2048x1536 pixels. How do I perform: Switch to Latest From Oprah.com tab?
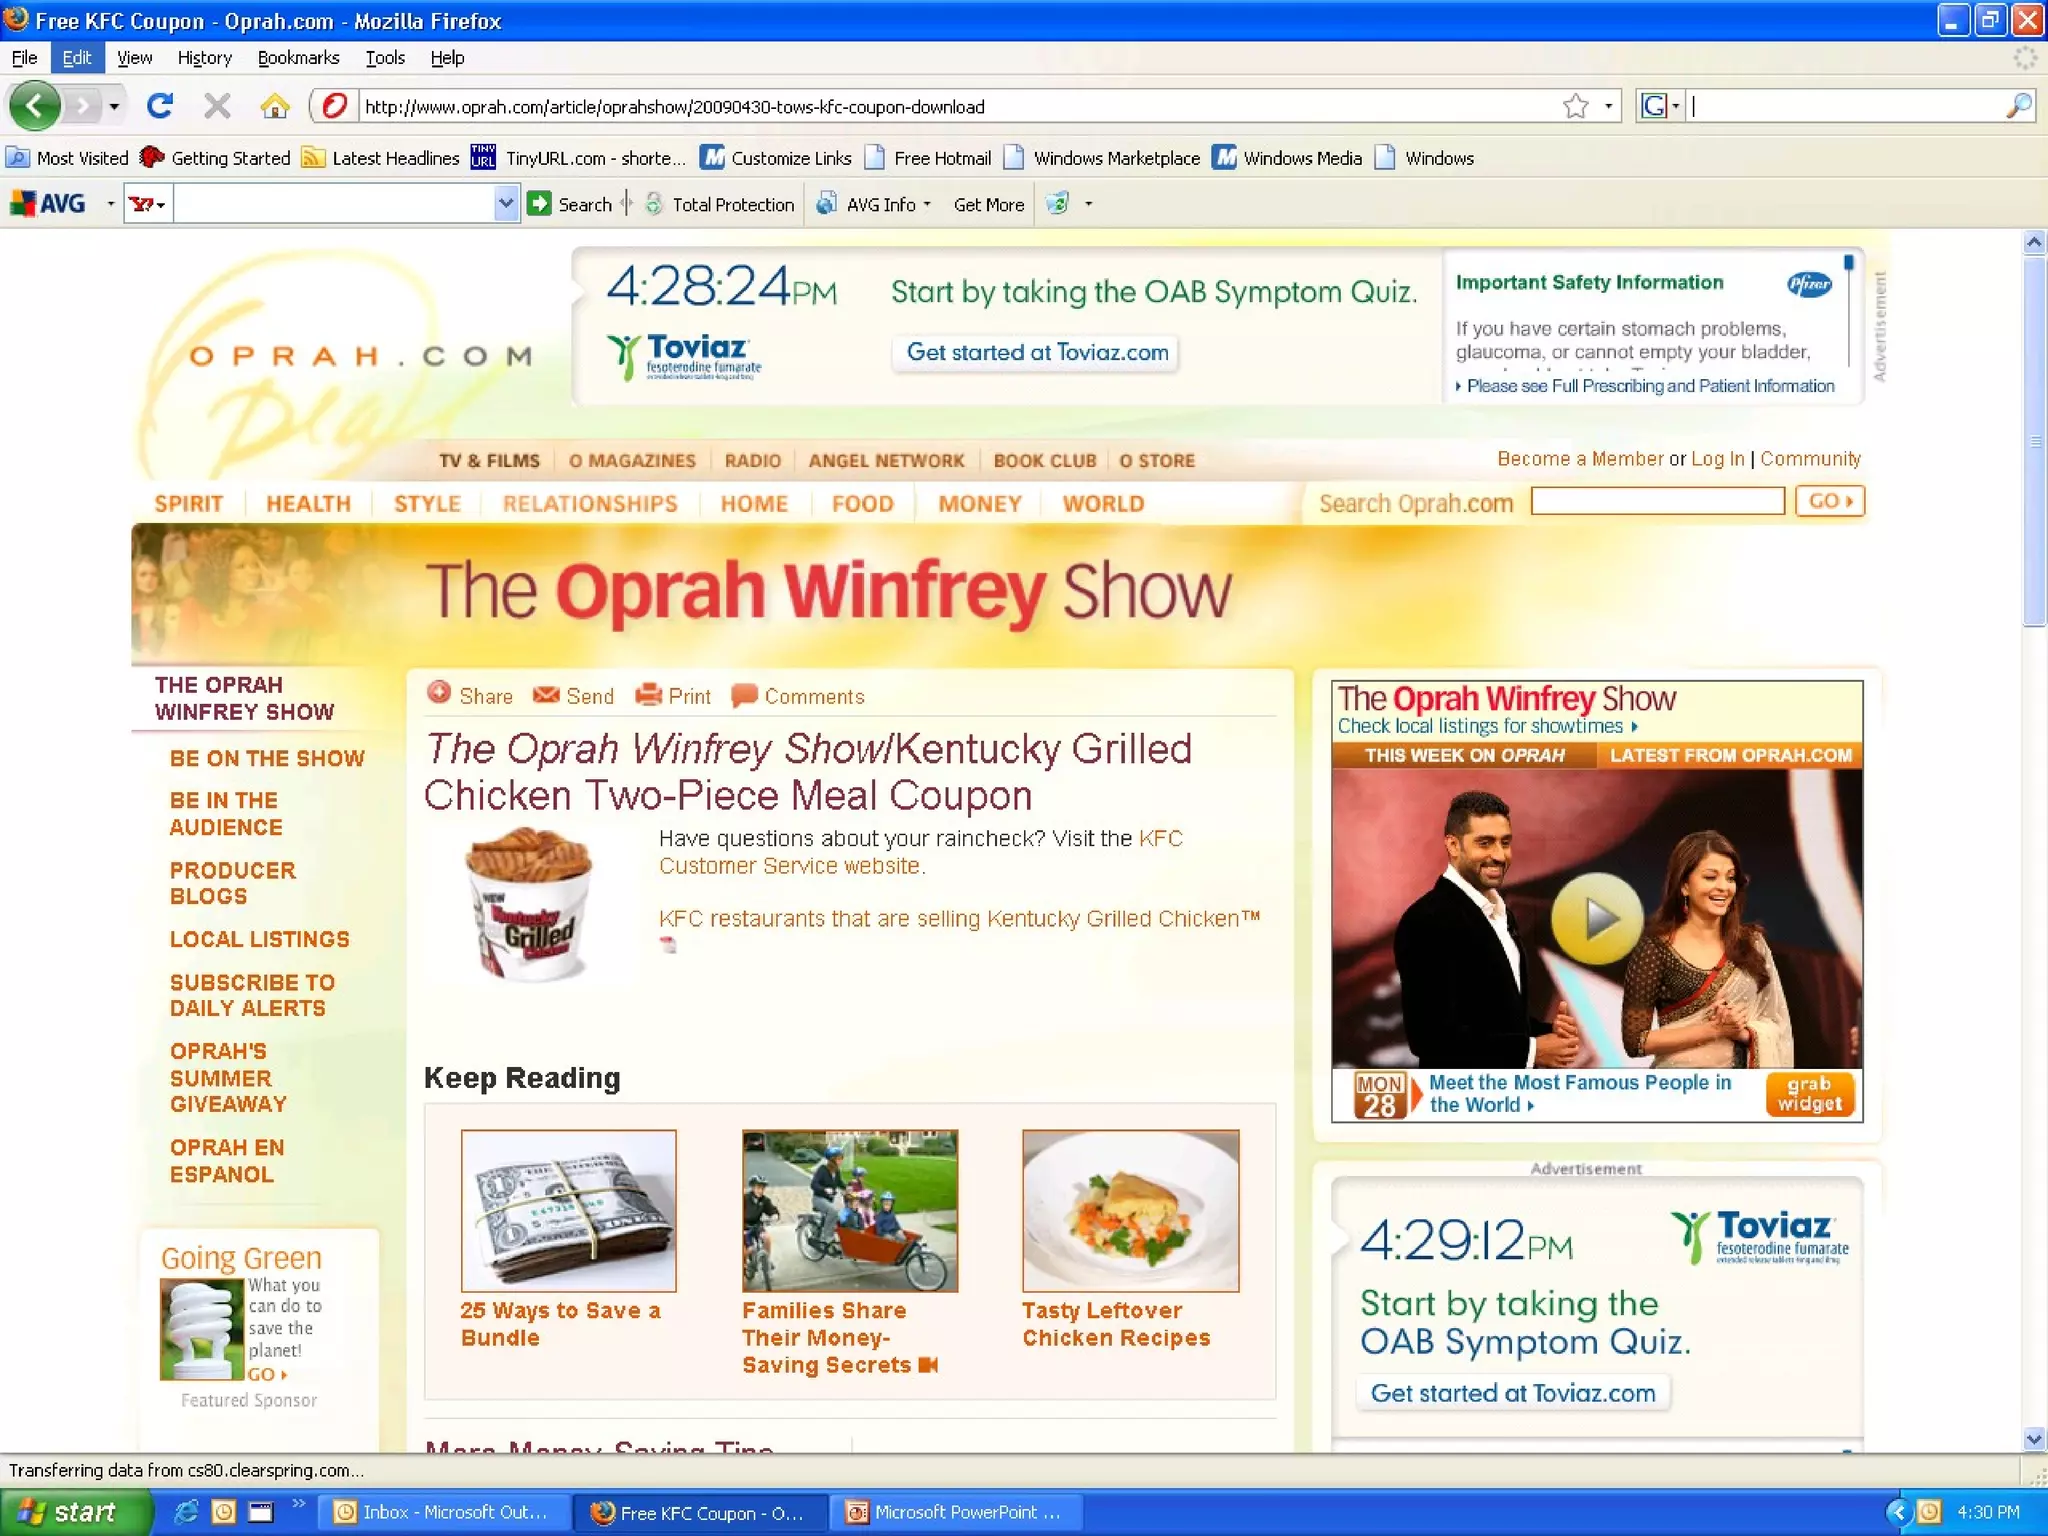coord(1730,756)
